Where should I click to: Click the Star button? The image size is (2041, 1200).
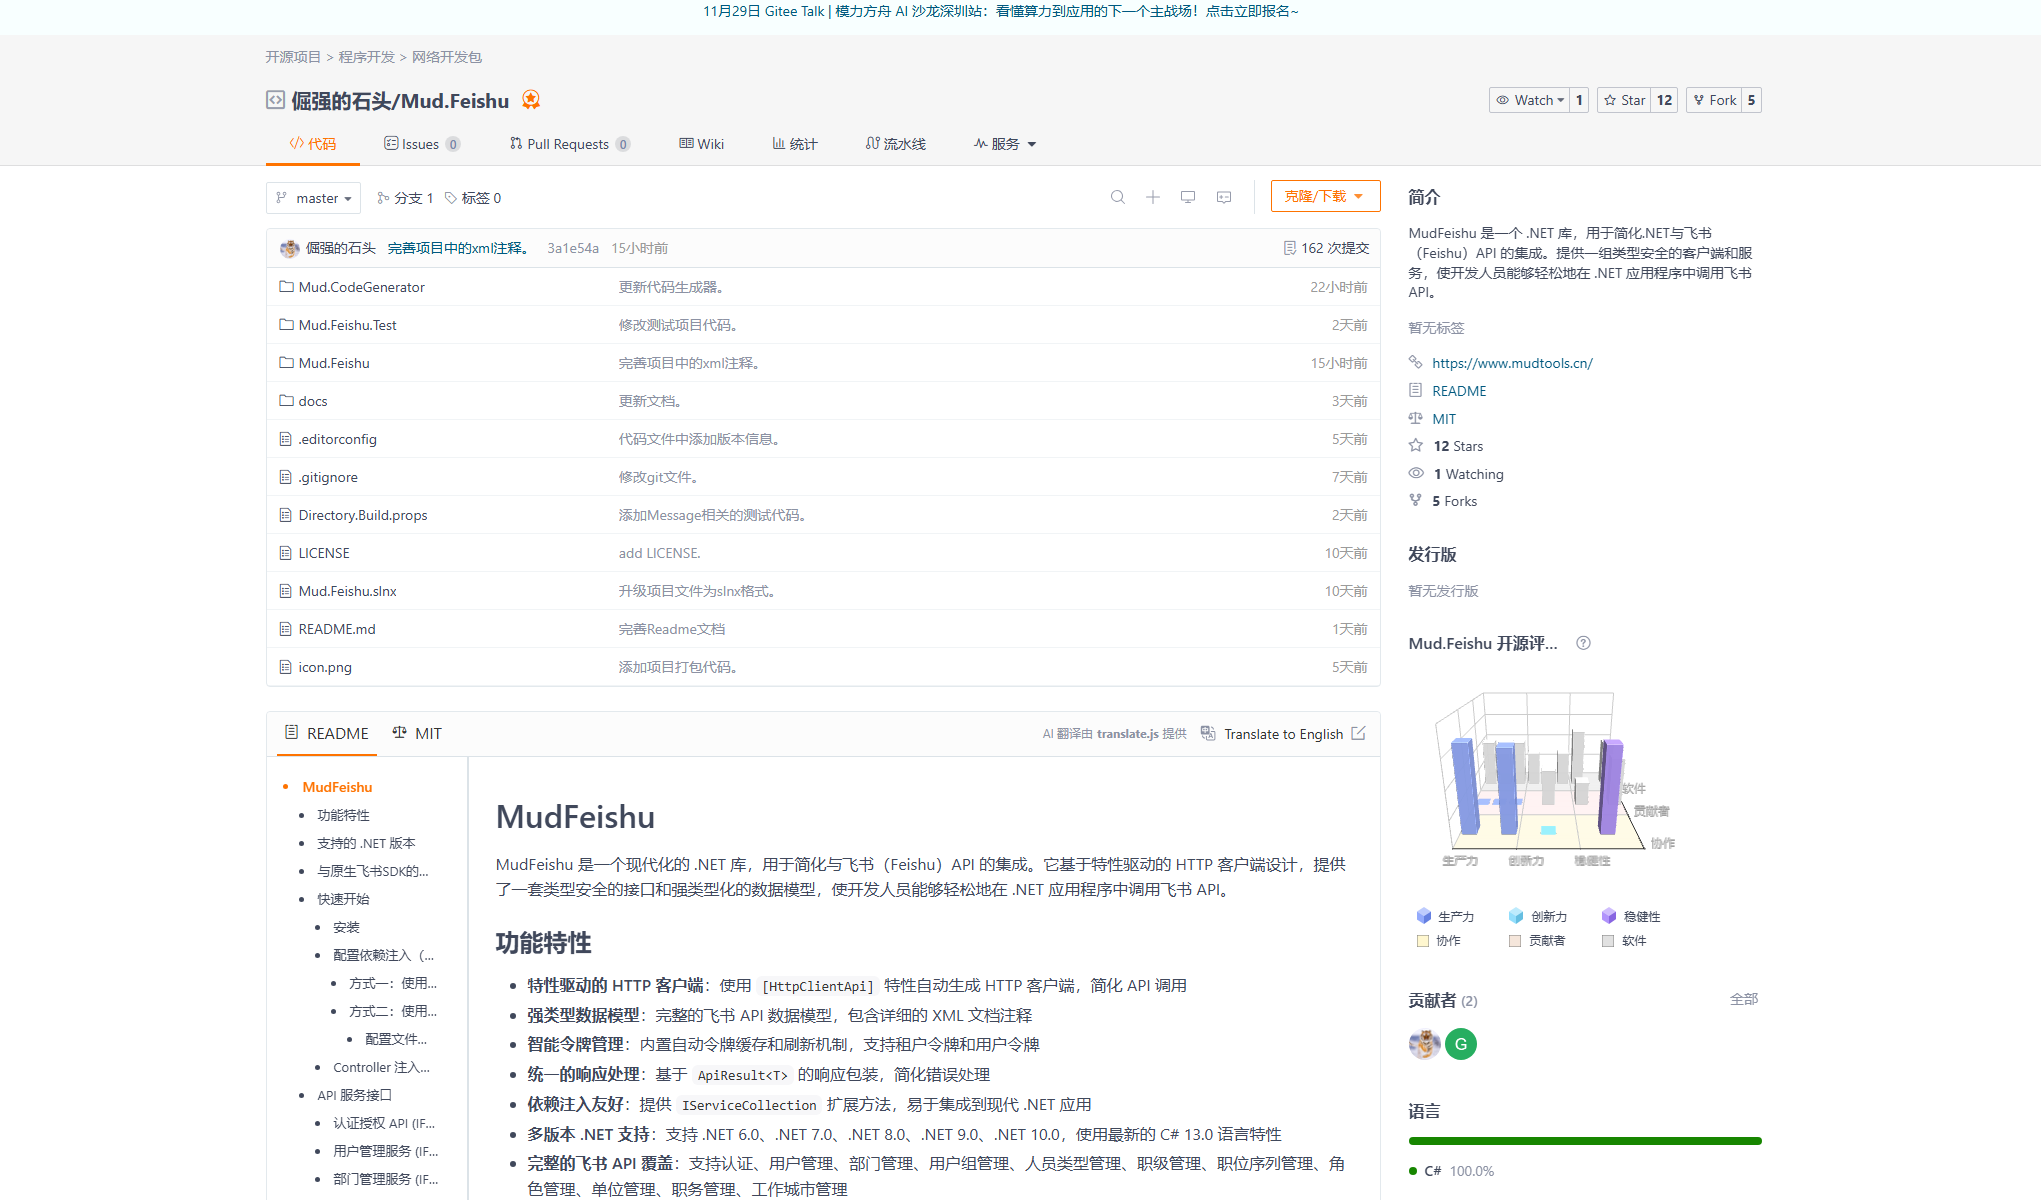tap(1624, 100)
